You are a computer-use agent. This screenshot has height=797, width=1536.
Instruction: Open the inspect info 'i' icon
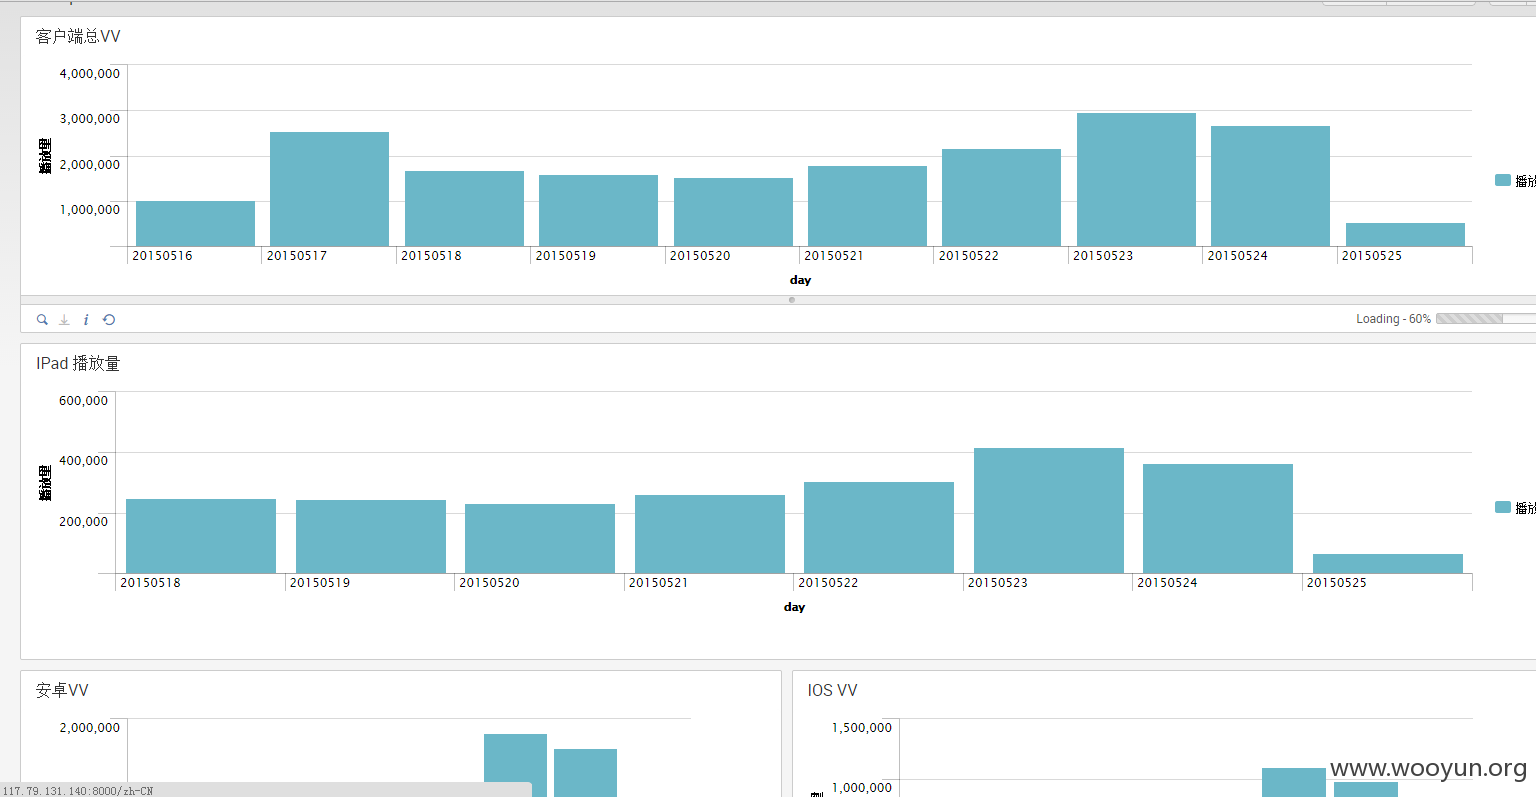86,319
